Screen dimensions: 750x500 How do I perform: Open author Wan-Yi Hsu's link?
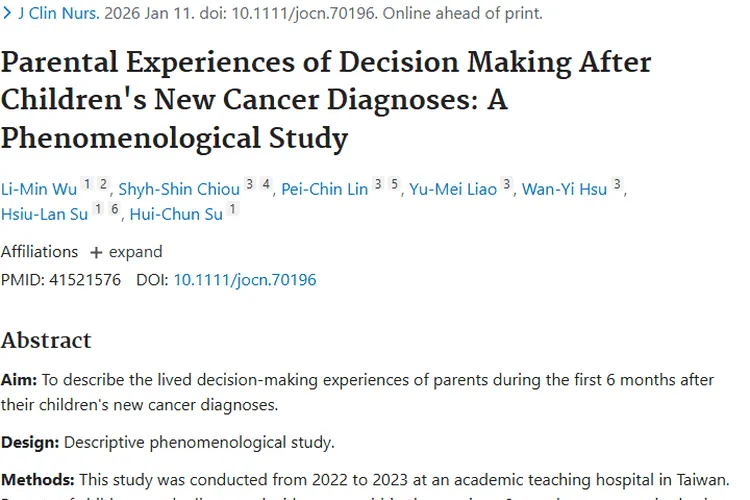(x=564, y=189)
